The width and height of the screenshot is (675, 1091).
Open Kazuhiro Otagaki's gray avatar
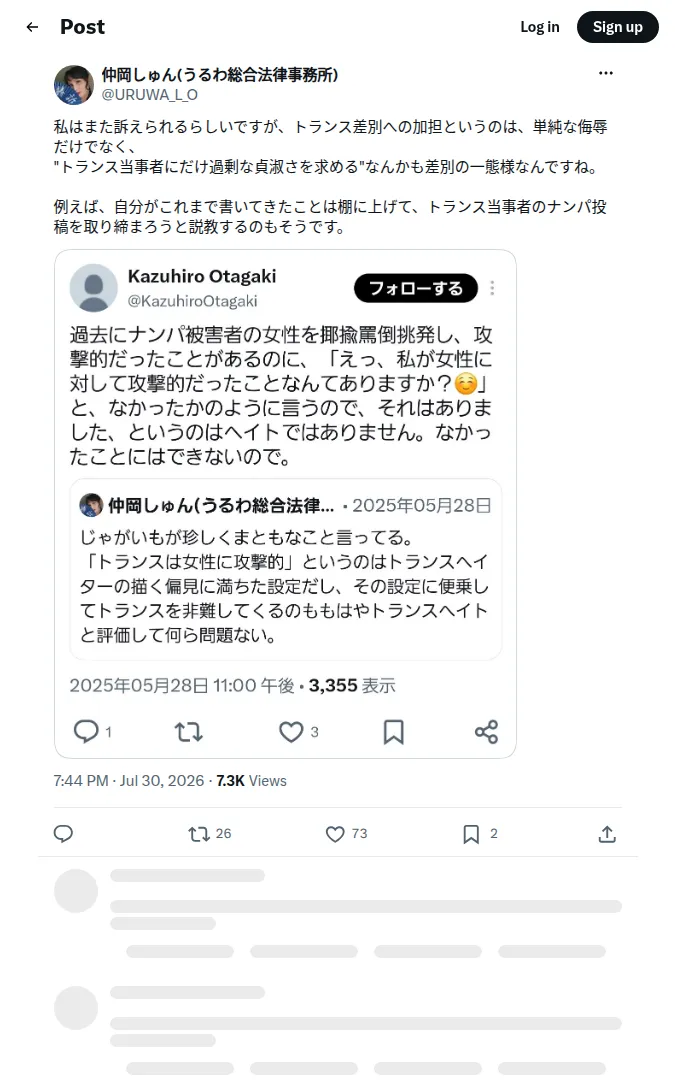(93, 288)
